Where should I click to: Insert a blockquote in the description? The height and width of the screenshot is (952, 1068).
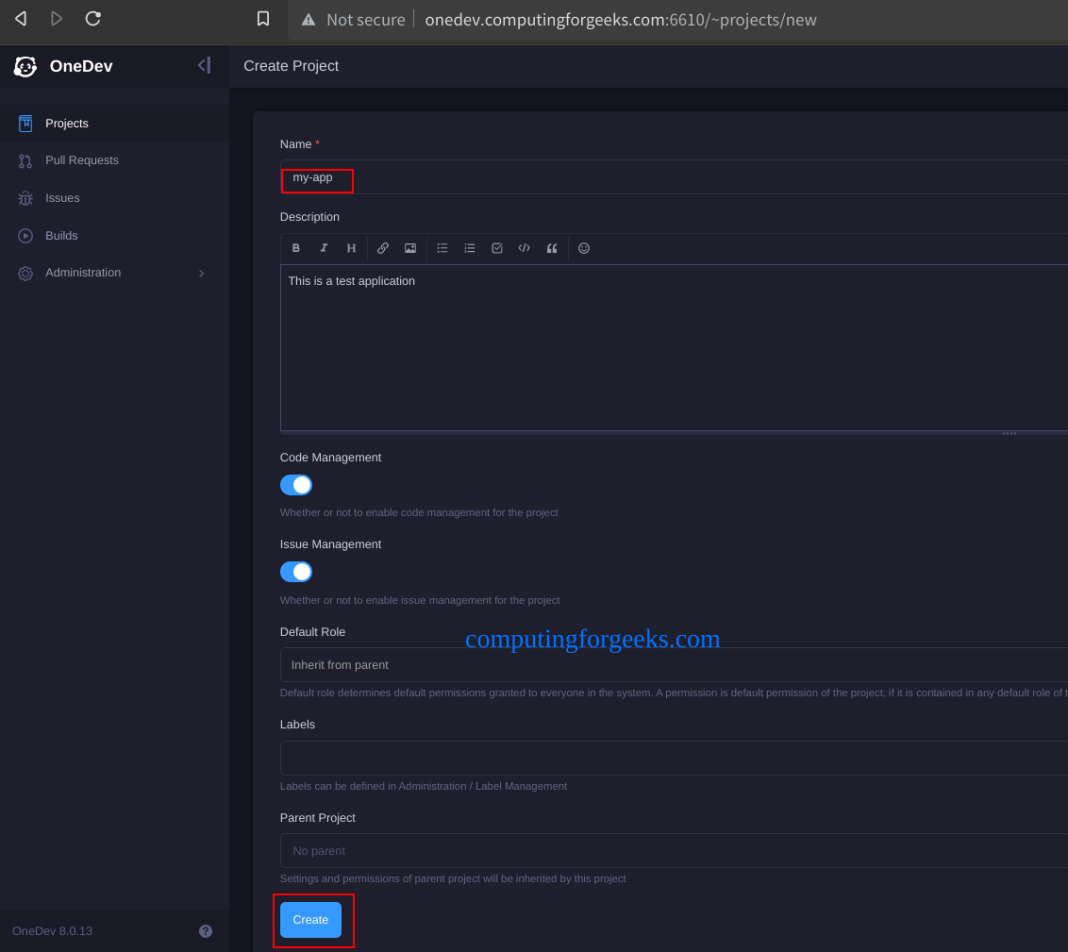pos(552,248)
